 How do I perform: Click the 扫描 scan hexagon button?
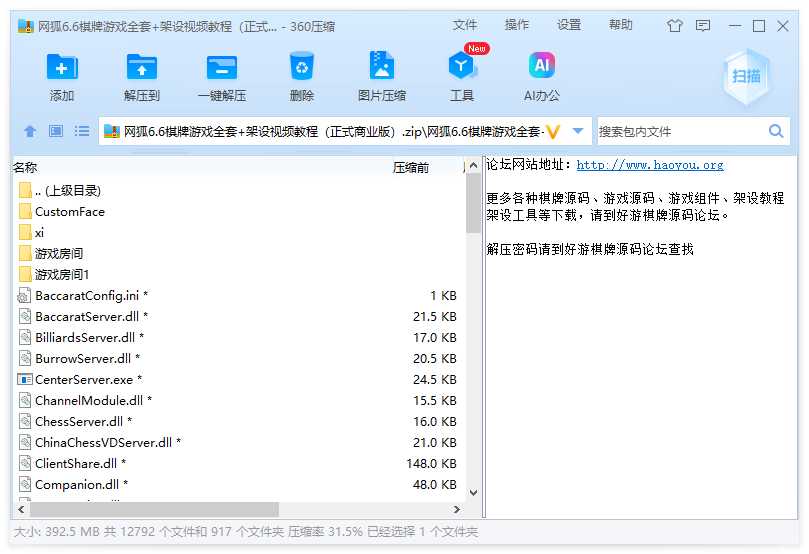coord(746,76)
